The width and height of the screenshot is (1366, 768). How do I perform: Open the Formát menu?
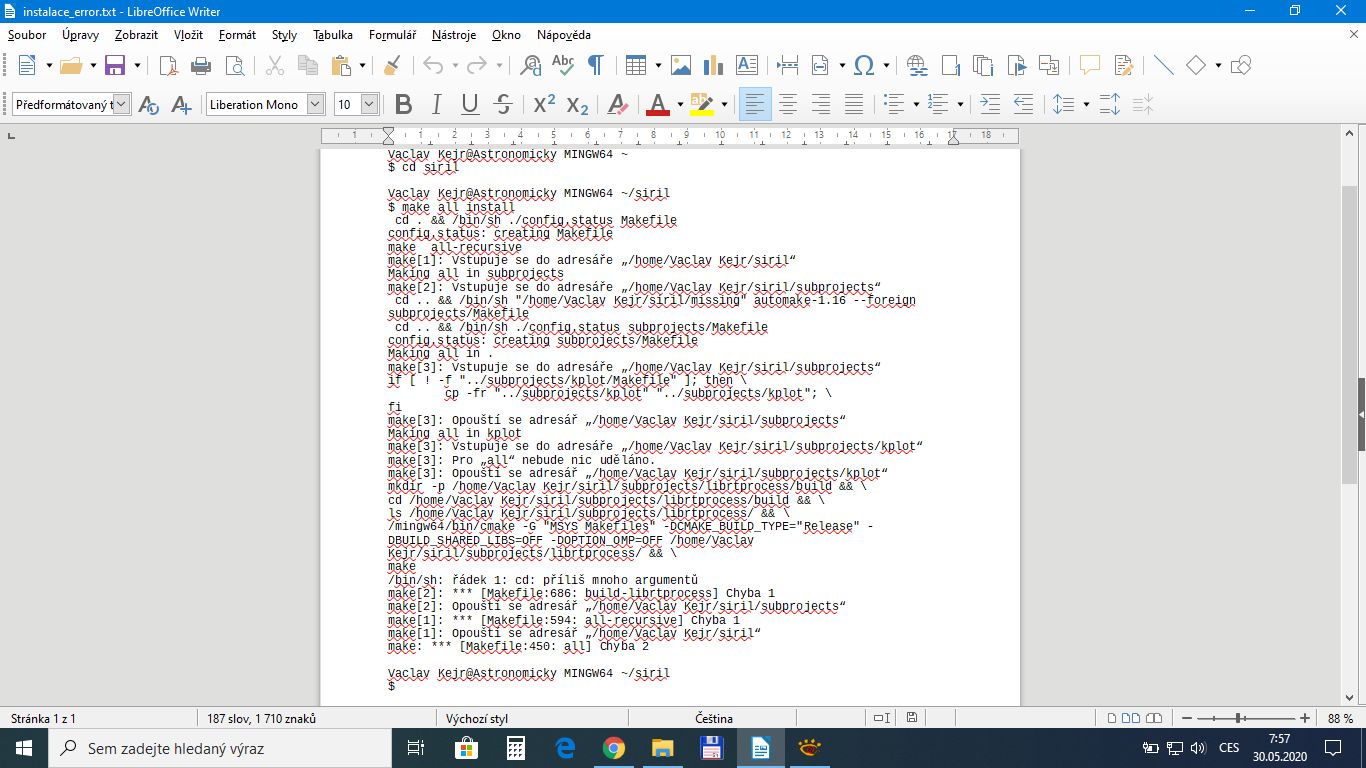point(237,35)
